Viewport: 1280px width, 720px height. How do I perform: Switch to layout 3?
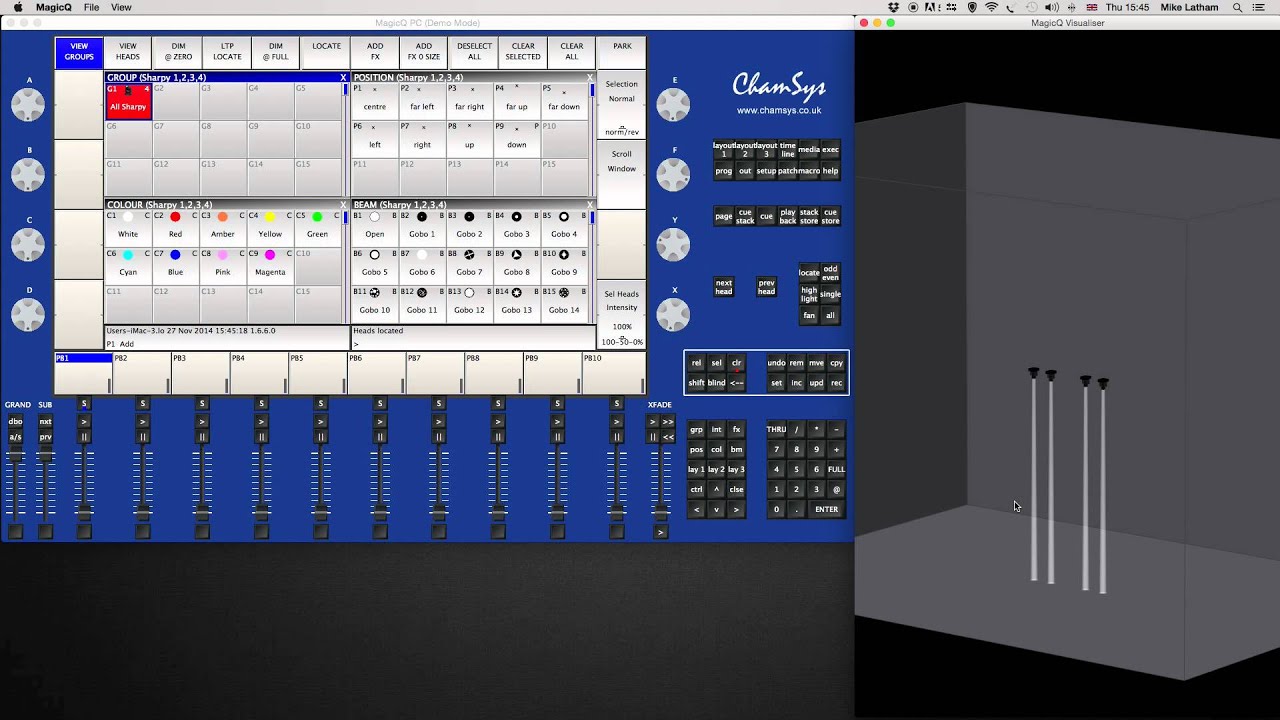[766, 150]
